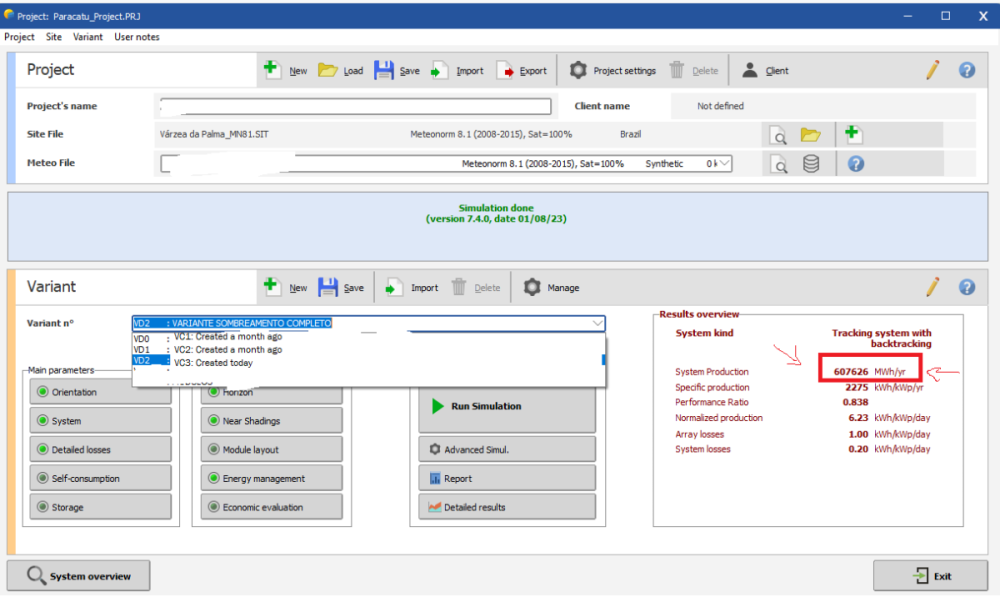Open the User notes menu
Viewport: 1000px width, 597px height.
click(136, 37)
